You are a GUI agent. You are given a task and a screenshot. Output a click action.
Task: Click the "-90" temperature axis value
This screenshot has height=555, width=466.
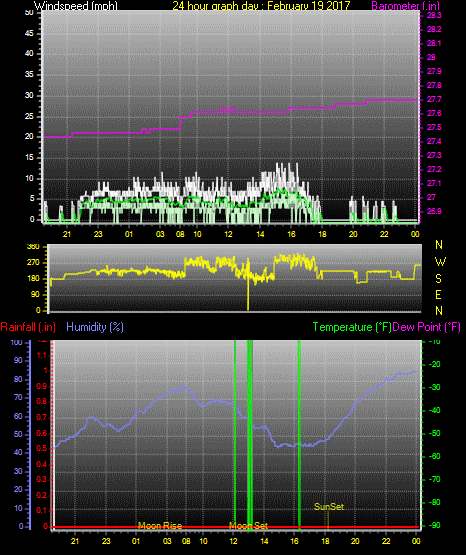[435, 525]
